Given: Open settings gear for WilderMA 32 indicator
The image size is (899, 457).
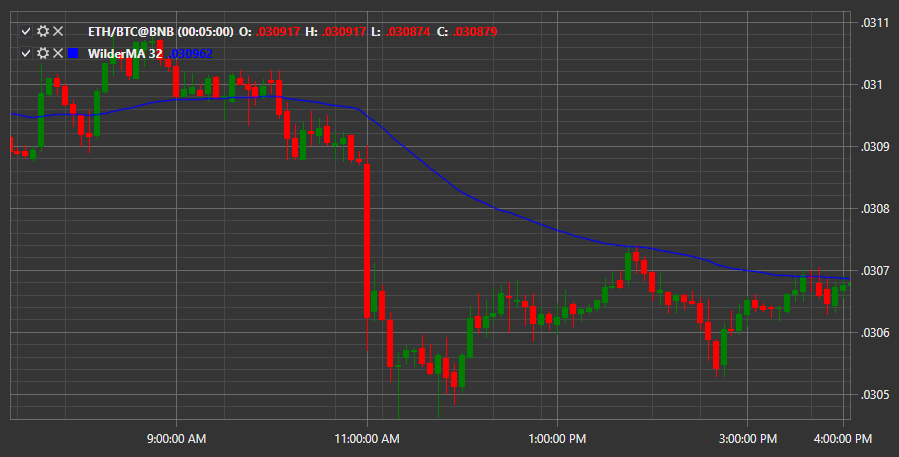Looking at the screenshot, I should coord(43,53).
